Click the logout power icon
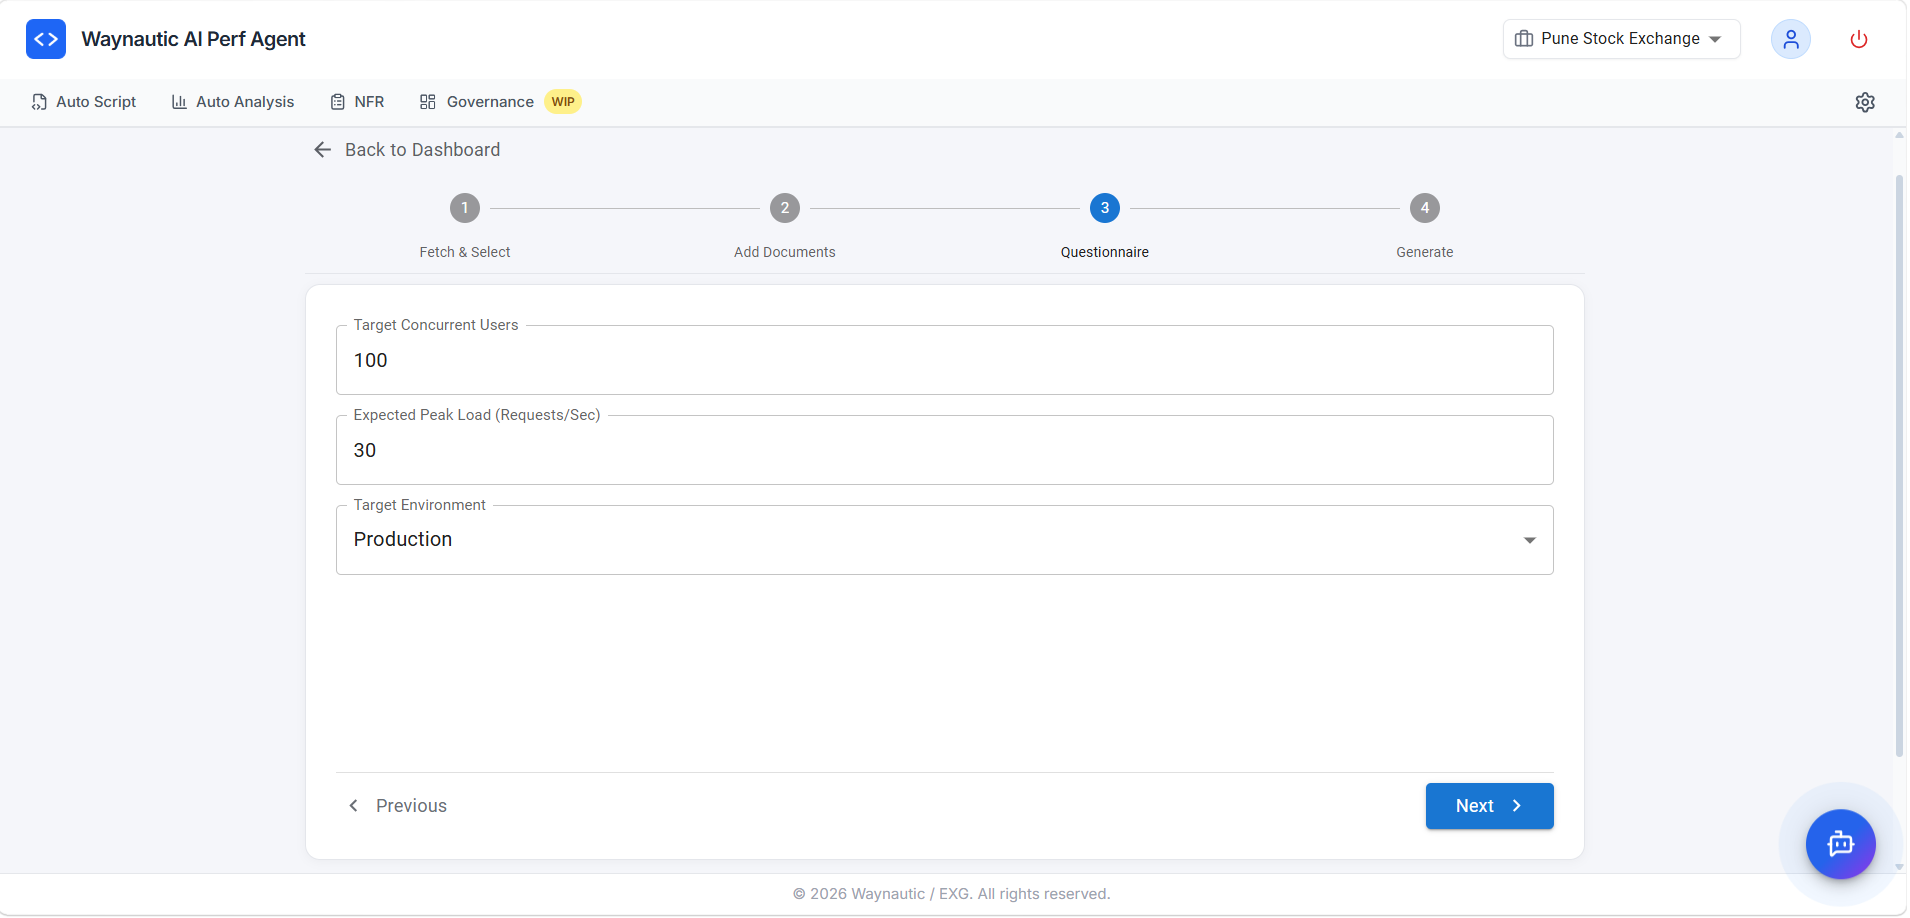 [x=1858, y=39]
